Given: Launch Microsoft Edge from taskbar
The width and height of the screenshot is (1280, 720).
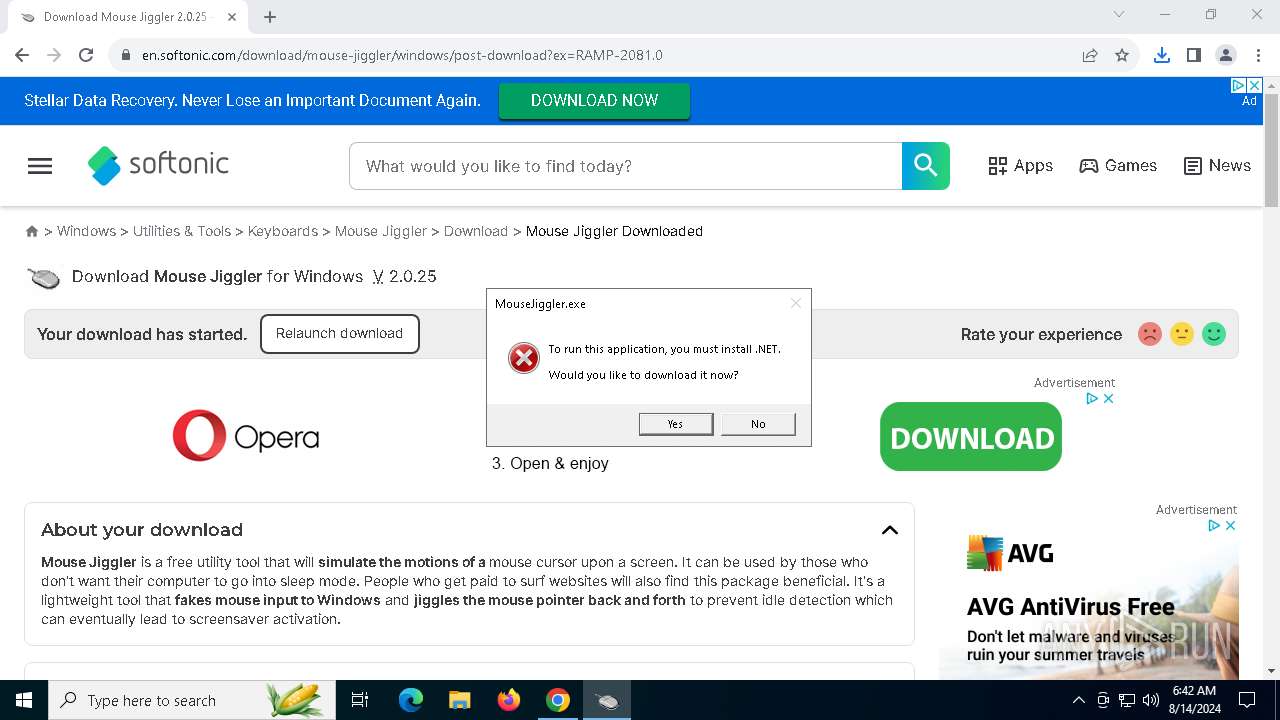Looking at the screenshot, I should [411, 700].
